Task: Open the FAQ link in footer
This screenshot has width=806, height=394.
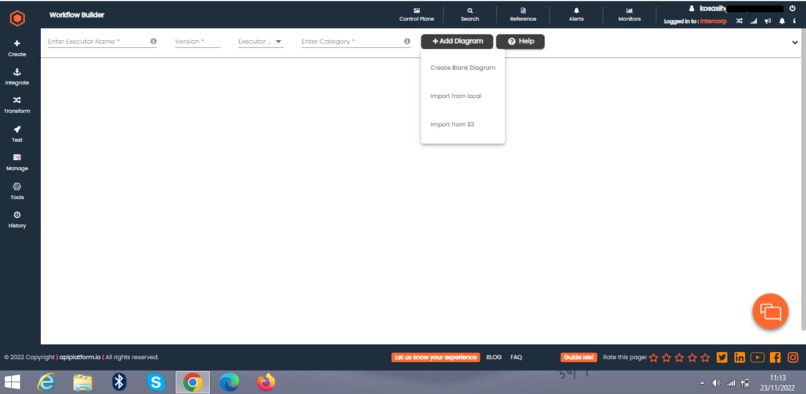Action: click(x=516, y=357)
